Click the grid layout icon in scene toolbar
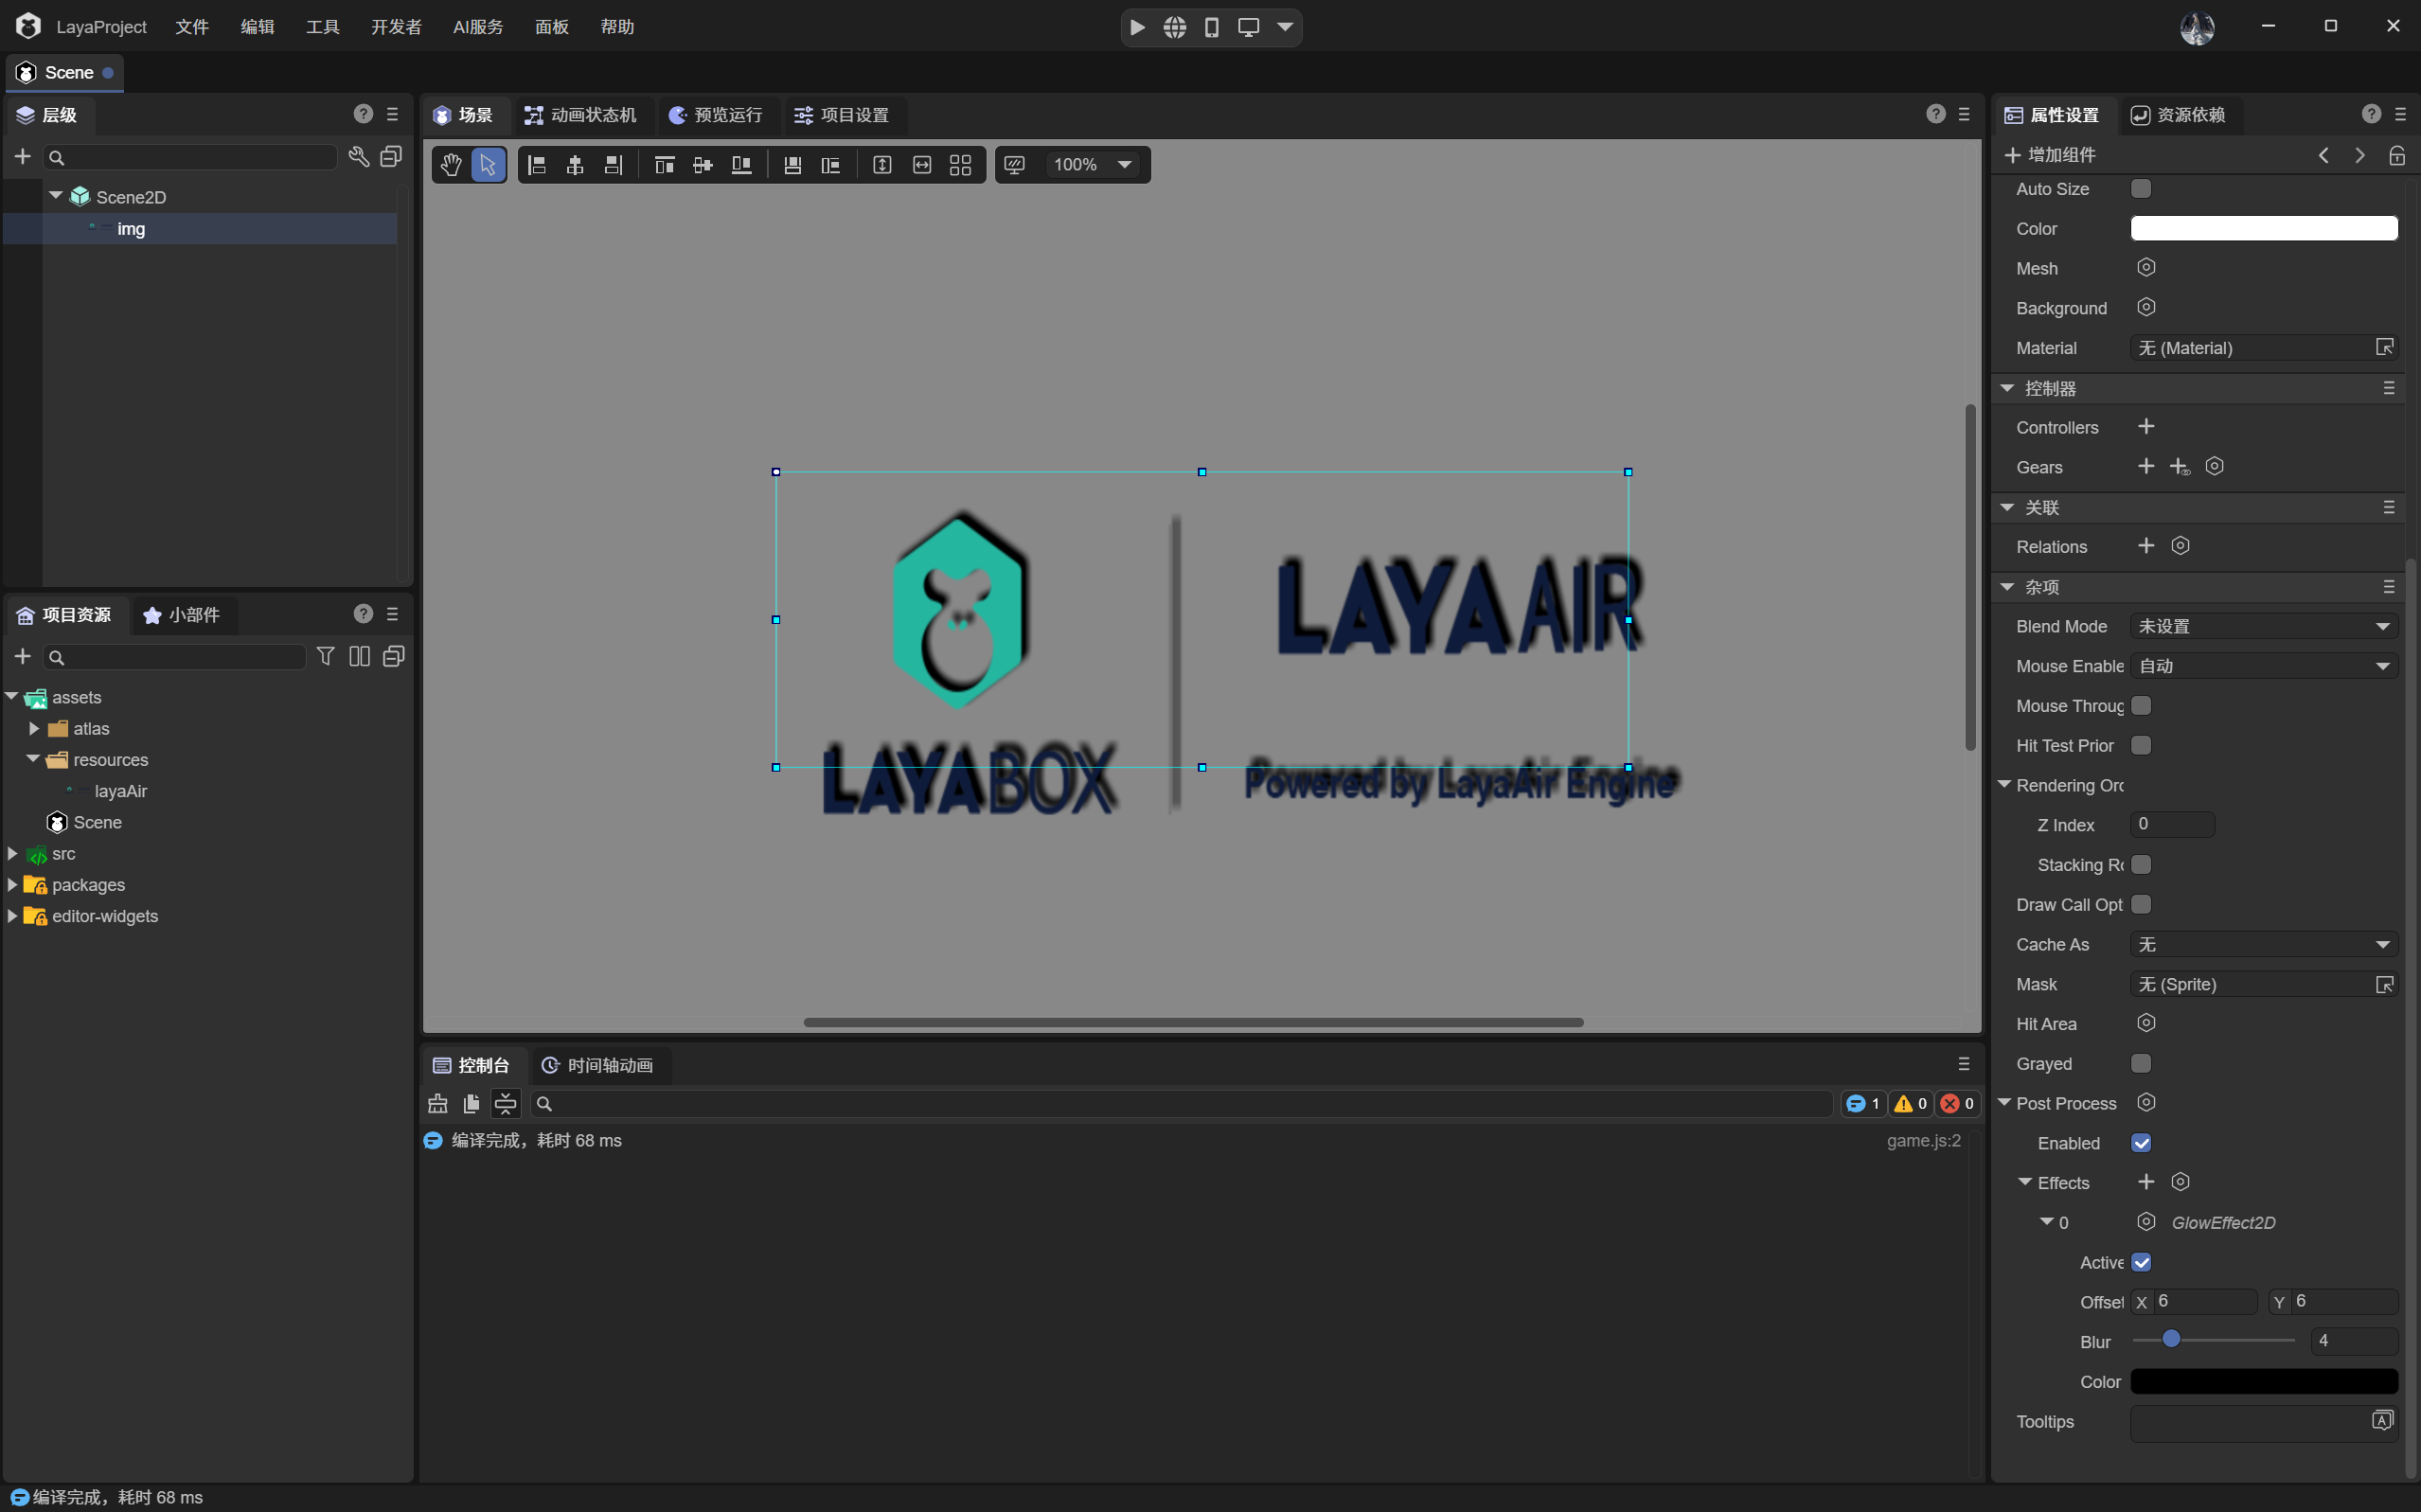This screenshot has height=1512, width=2421. coord(960,165)
